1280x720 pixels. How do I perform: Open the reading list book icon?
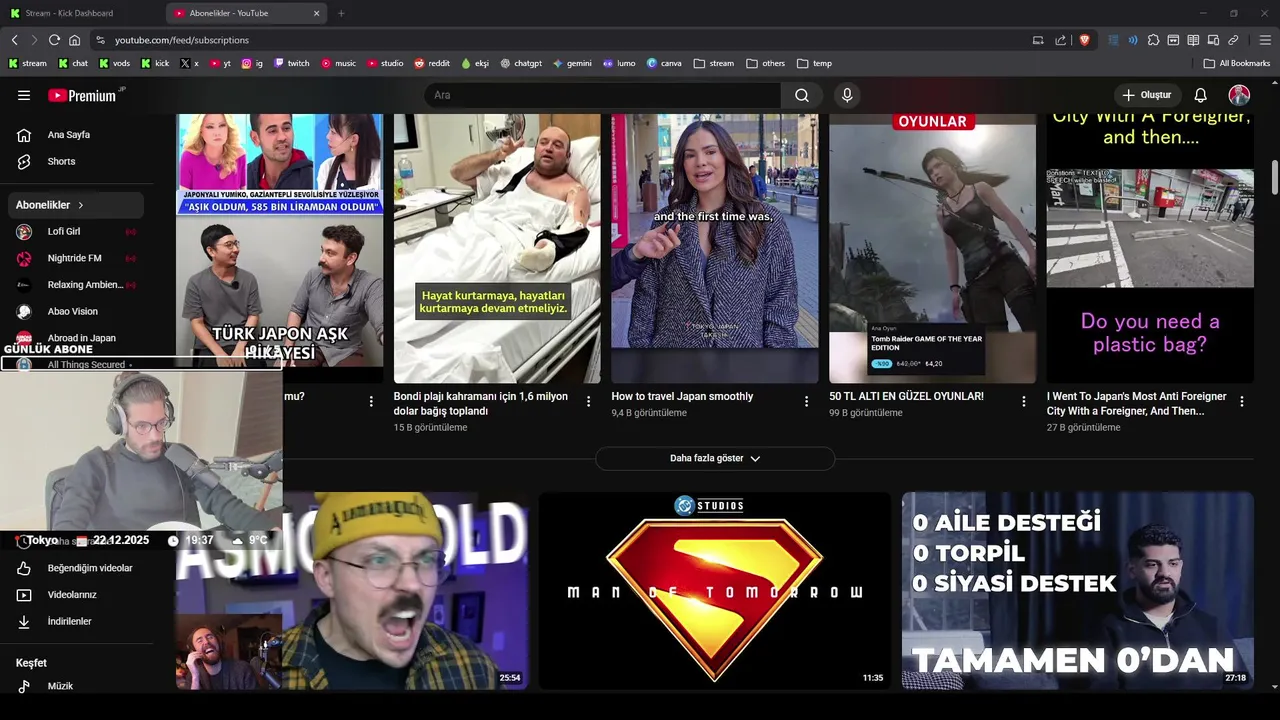pos(1193,40)
